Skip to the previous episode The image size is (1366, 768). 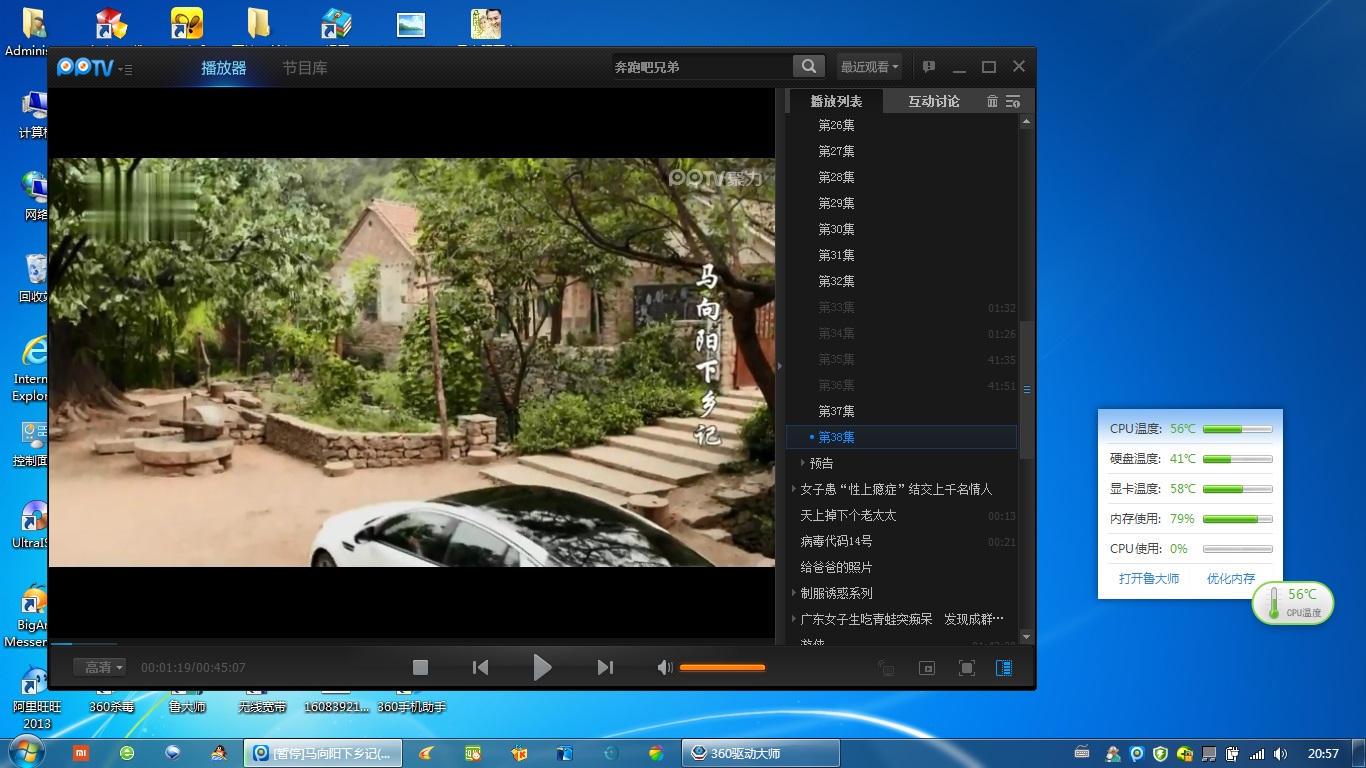[480, 667]
